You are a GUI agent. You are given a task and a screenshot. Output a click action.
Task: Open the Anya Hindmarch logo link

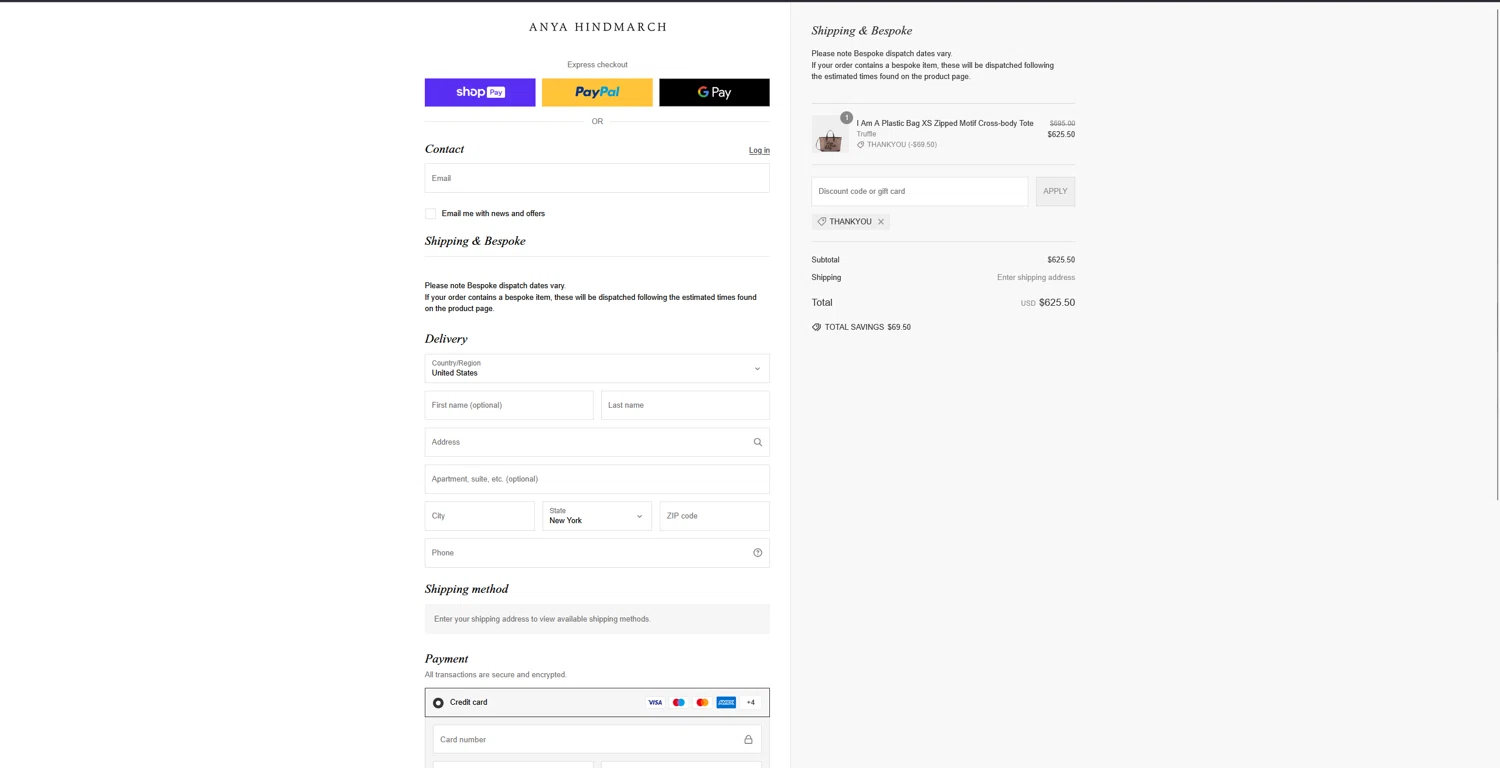pos(597,28)
